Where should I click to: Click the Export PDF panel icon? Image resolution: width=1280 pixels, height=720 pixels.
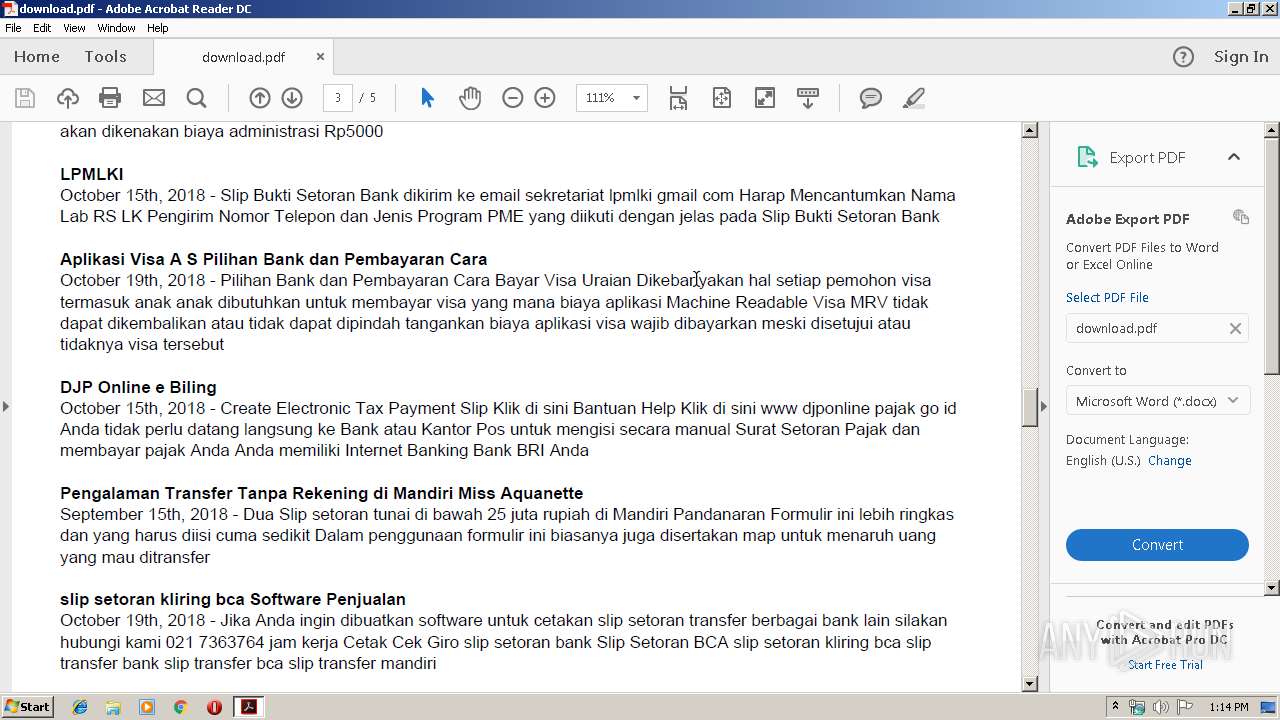pos(1087,157)
